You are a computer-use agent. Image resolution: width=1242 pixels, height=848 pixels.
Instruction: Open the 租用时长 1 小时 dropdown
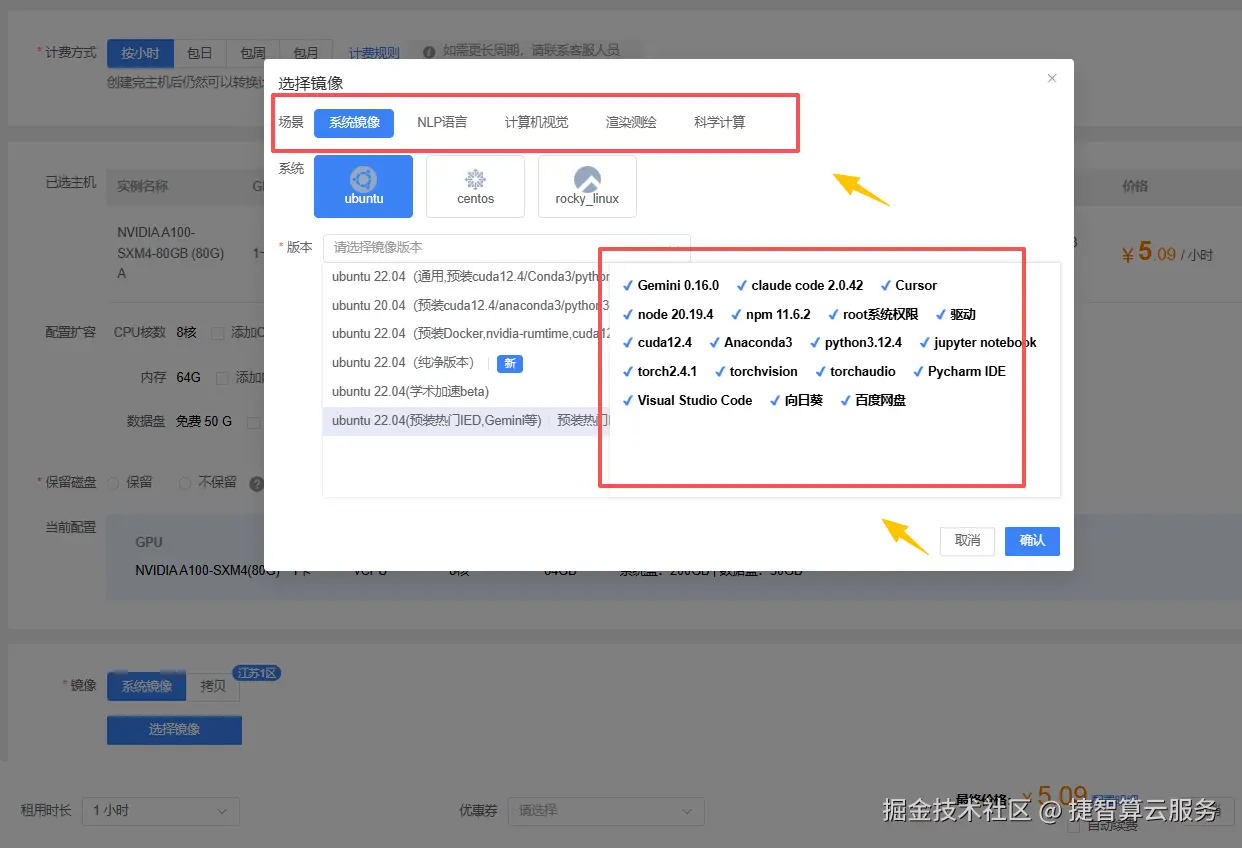(x=161, y=810)
